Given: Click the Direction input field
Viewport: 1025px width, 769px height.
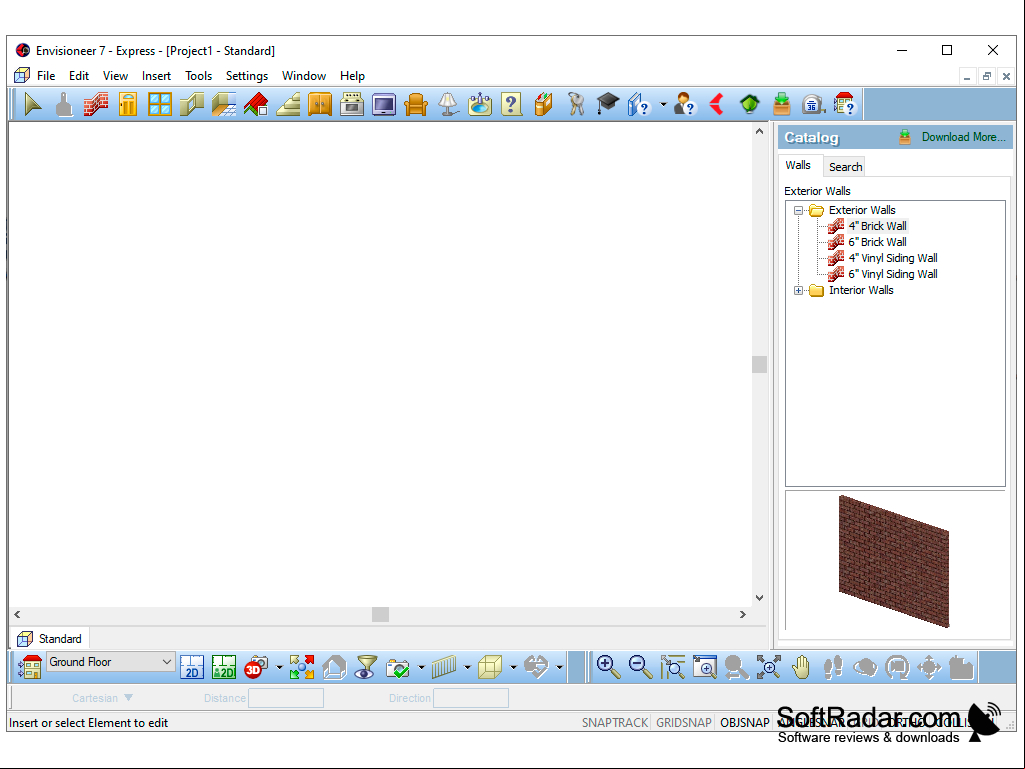Looking at the screenshot, I should tap(471, 698).
